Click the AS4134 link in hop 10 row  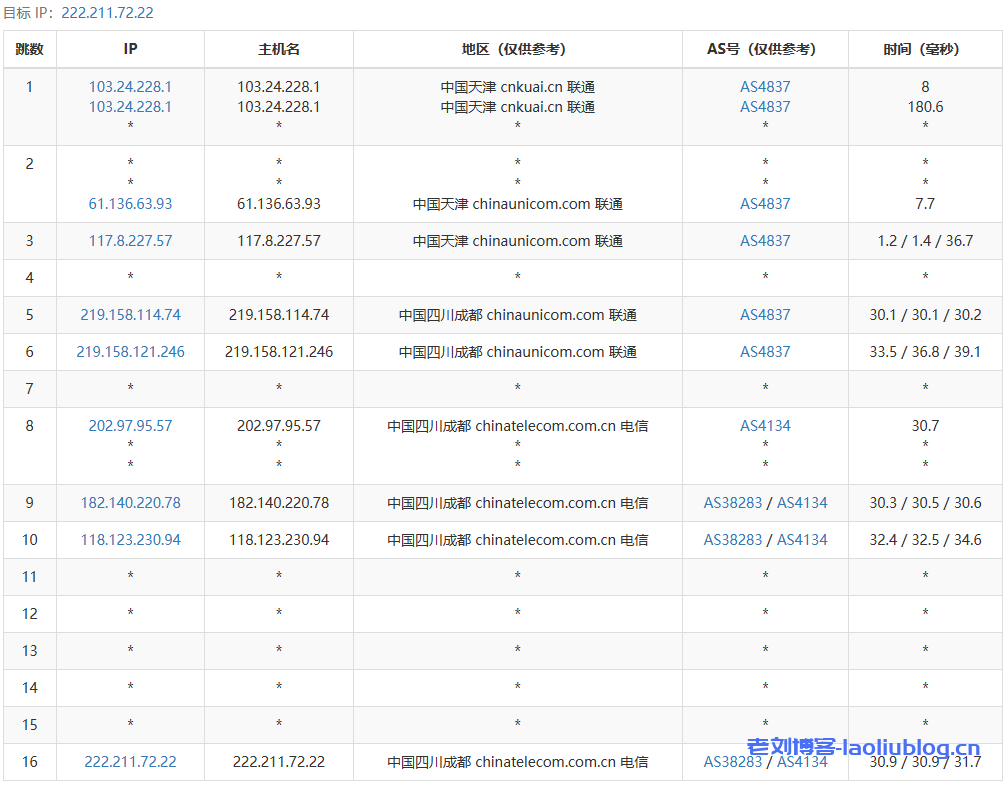point(802,540)
